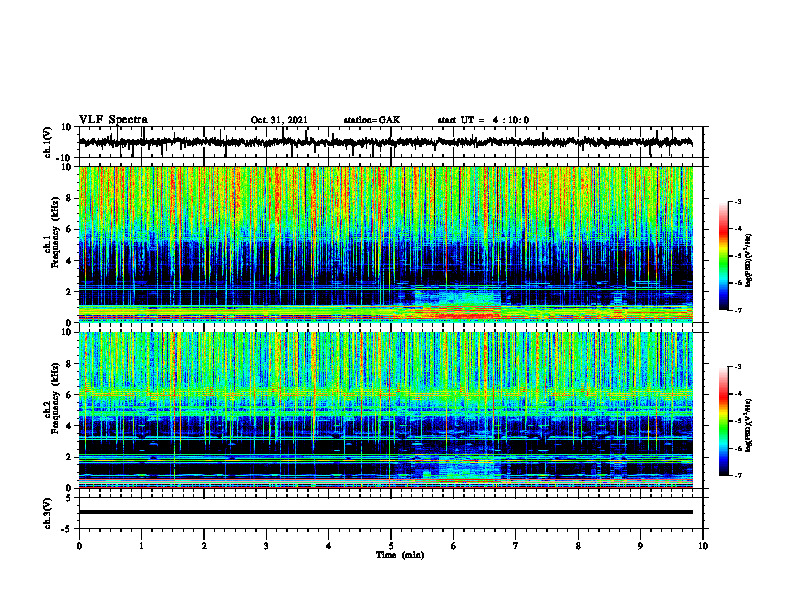Click the flat ch.3 black trace line
Viewport: 792px width, 612px height.
tap(386, 512)
